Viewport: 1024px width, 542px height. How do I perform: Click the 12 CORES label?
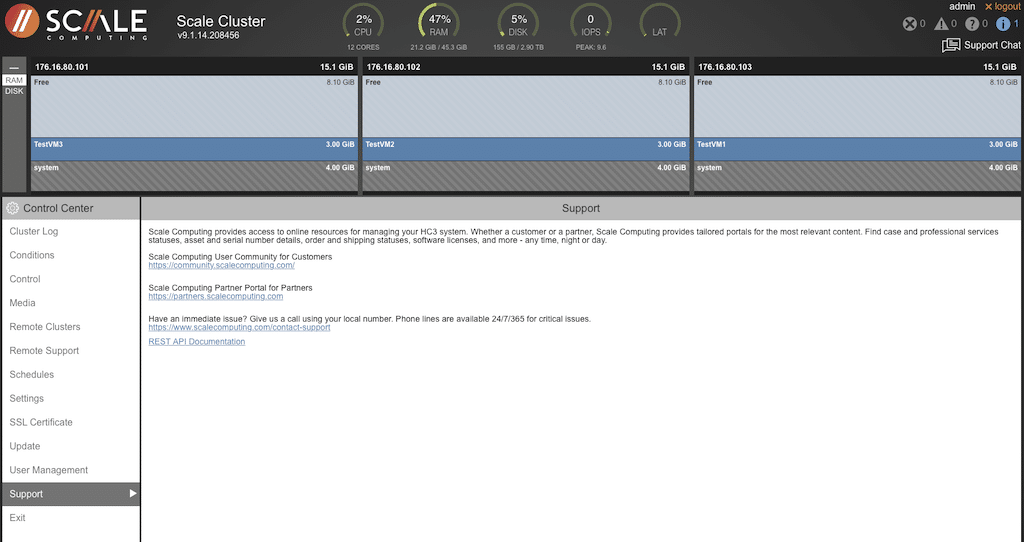click(x=363, y=48)
